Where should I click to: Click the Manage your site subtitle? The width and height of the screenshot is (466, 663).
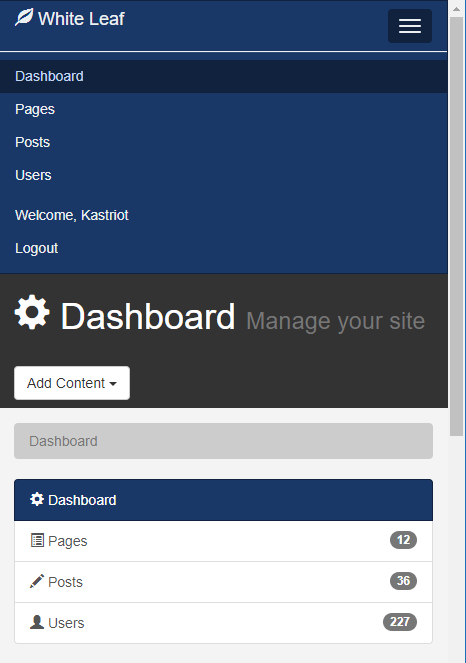[x=335, y=321]
